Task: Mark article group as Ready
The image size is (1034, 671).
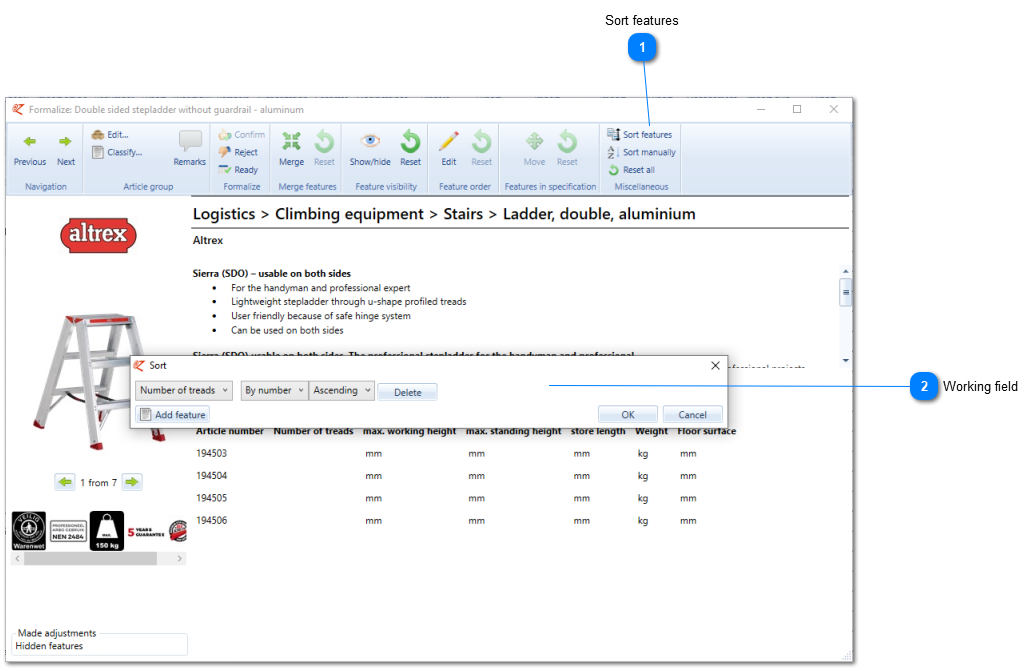Action: tap(238, 170)
